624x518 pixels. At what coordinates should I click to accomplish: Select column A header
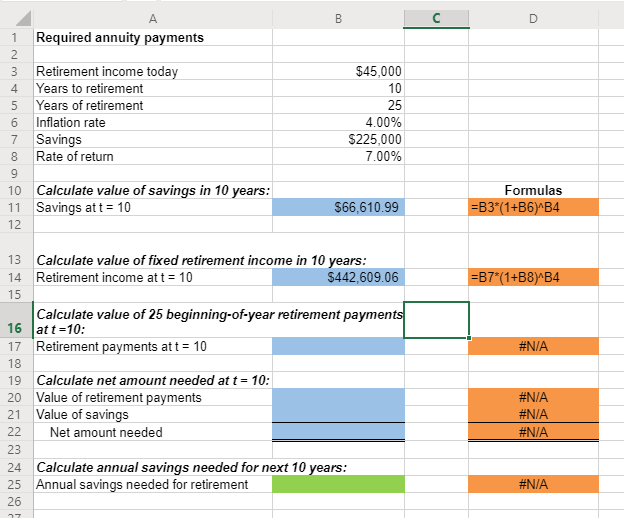153,19
